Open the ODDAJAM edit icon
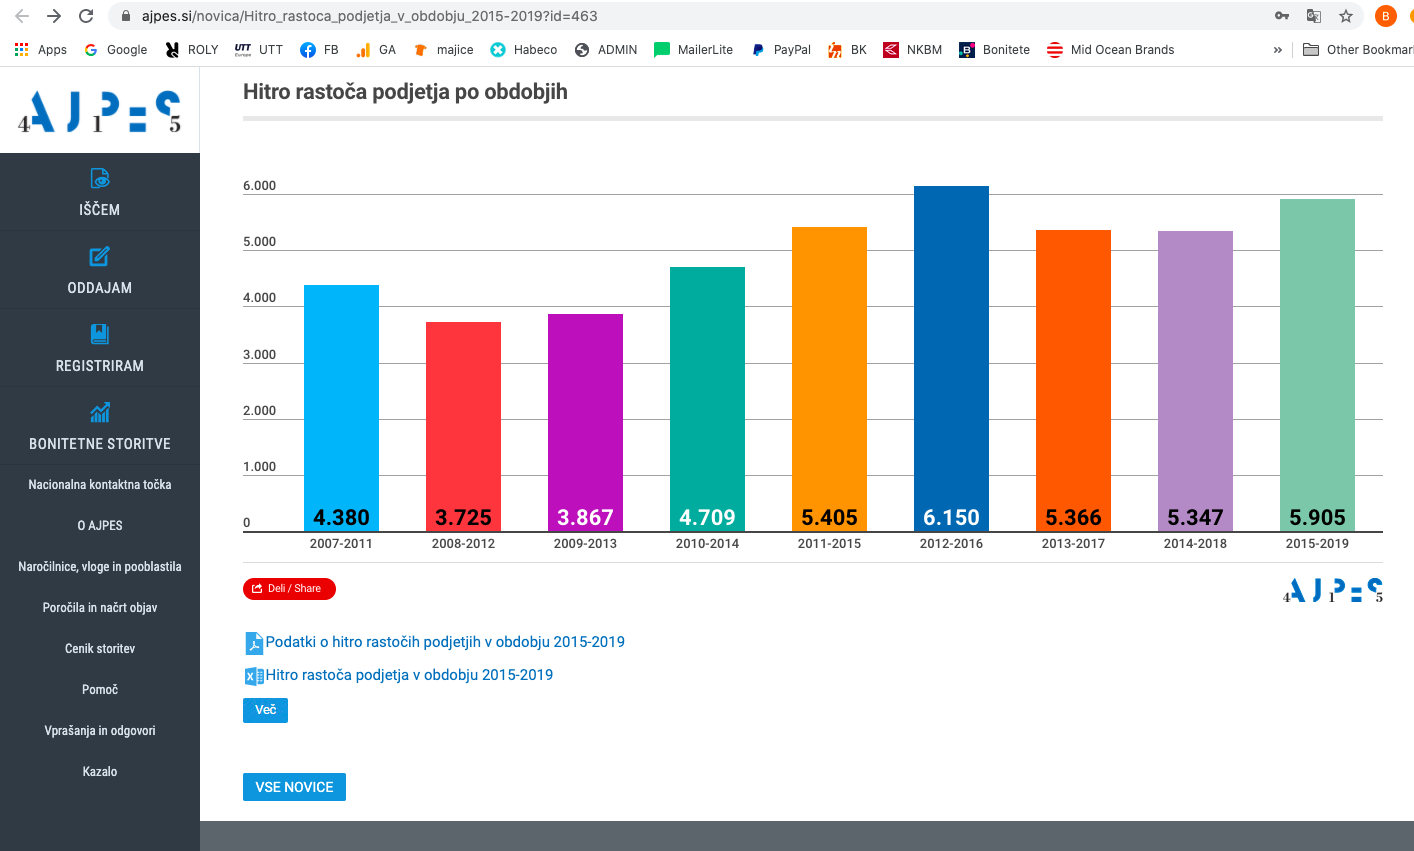The width and height of the screenshot is (1414, 851). coord(99,257)
